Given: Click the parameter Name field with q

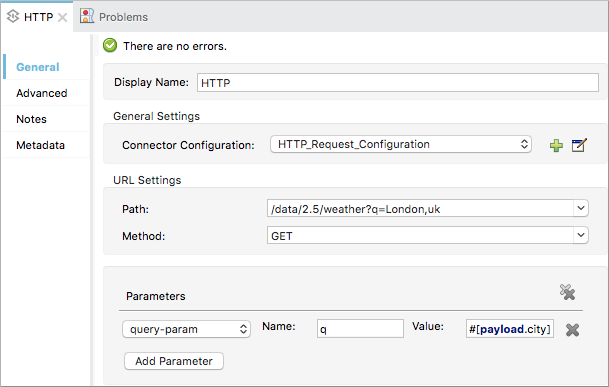Looking at the screenshot, I should pyautogui.click(x=360, y=329).
